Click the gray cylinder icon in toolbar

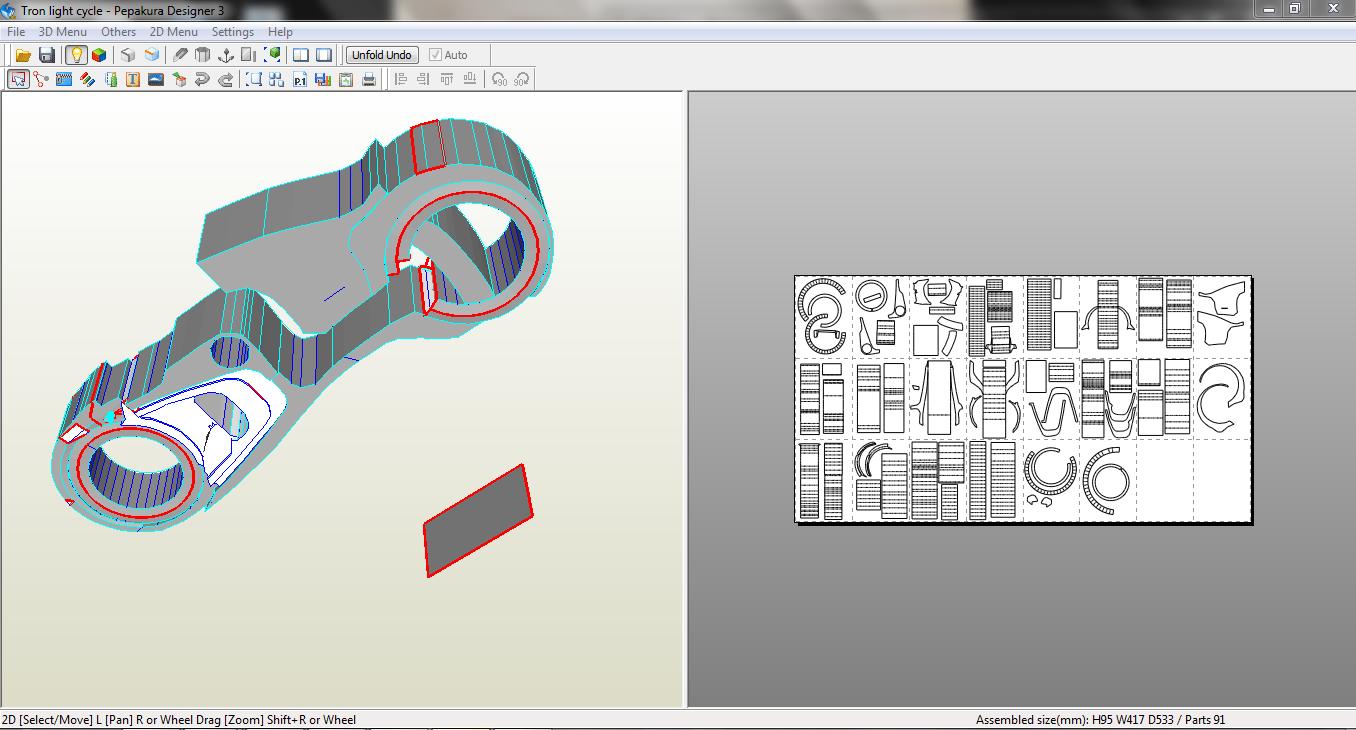tap(202, 55)
